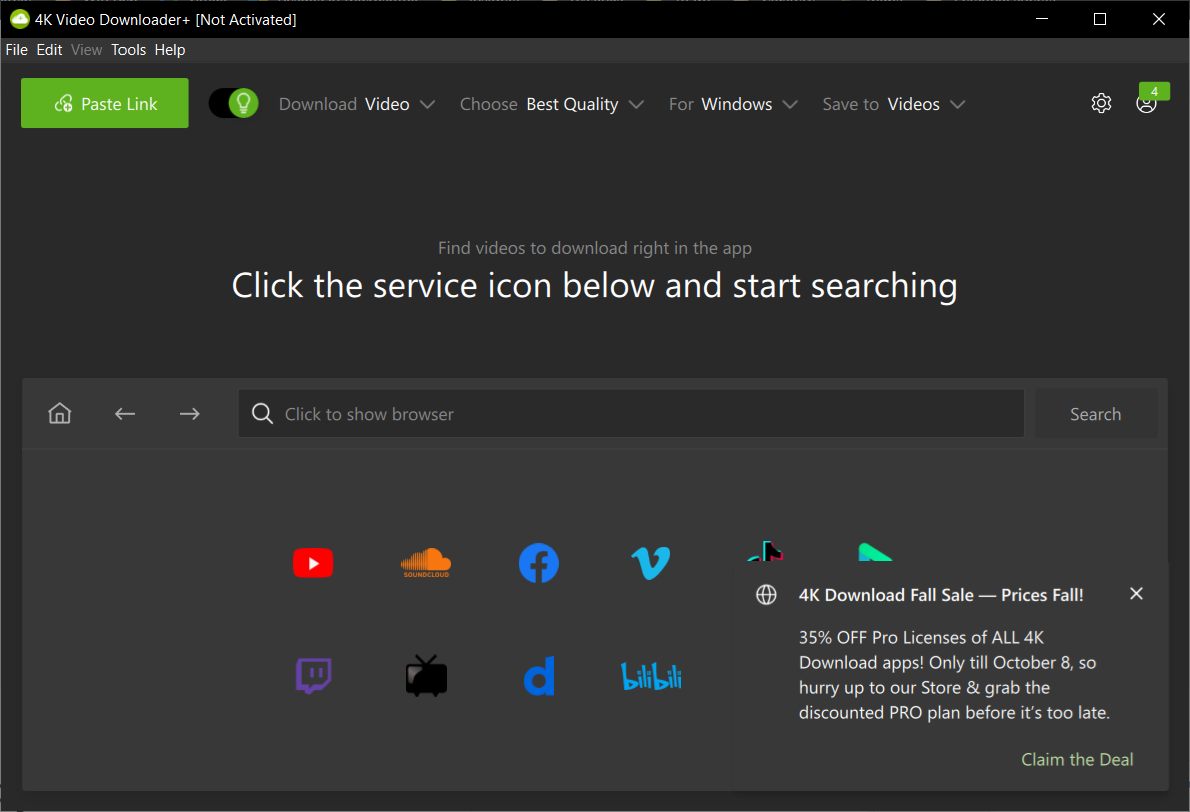Open the Twitch service icon
The image size is (1190, 812).
(313, 675)
